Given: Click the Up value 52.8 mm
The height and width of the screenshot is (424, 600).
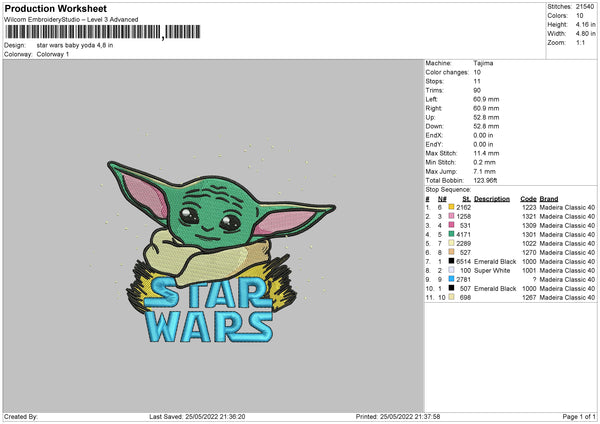Looking at the screenshot, I should point(486,117).
